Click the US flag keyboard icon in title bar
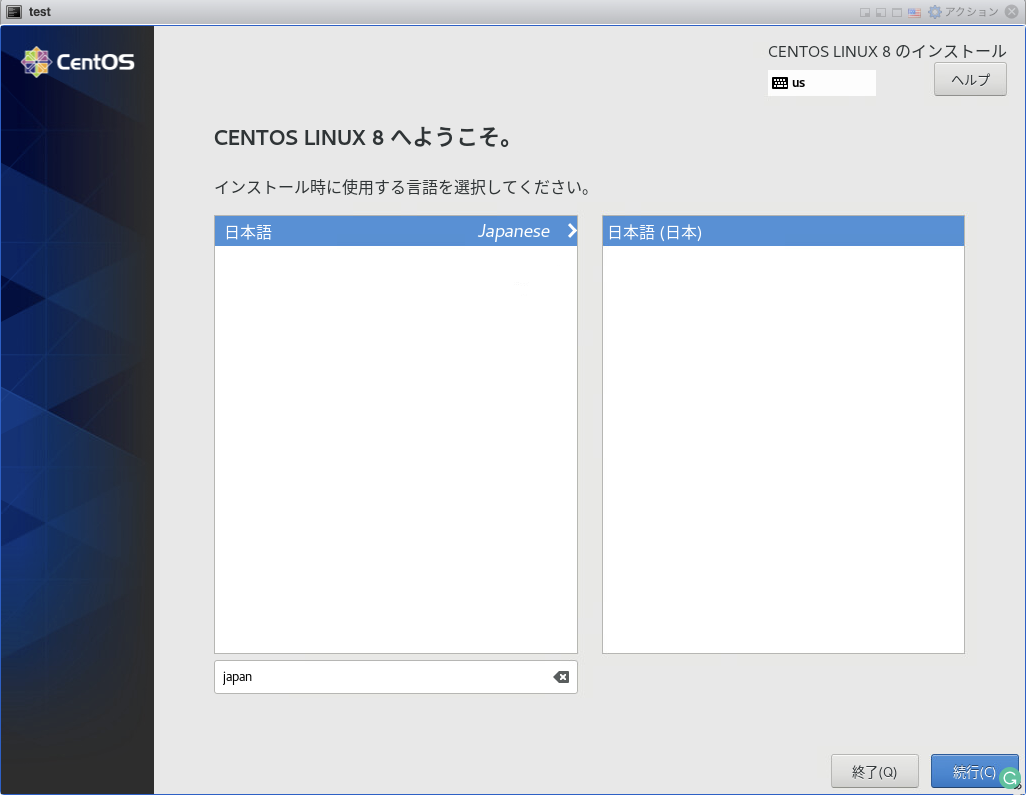Viewport: 1026px width, 795px height. click(x=914, y=12)
